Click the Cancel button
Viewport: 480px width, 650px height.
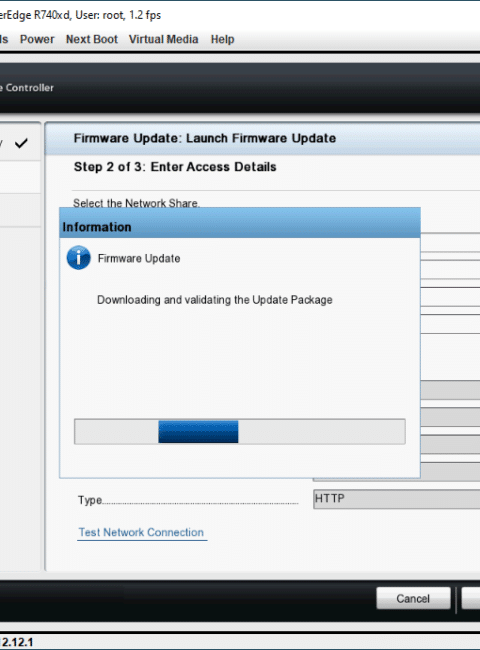[x=413, y=598]
